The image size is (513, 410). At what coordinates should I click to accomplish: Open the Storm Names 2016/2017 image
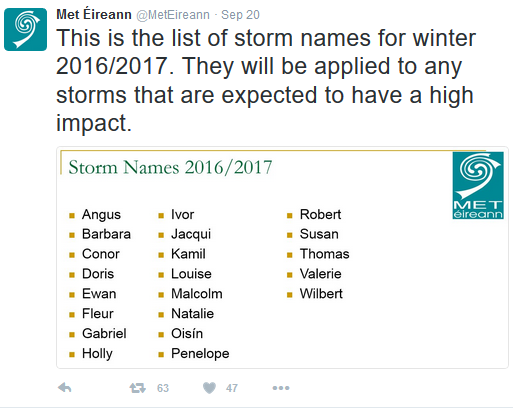pyautogui.click(x=282, y=257)
